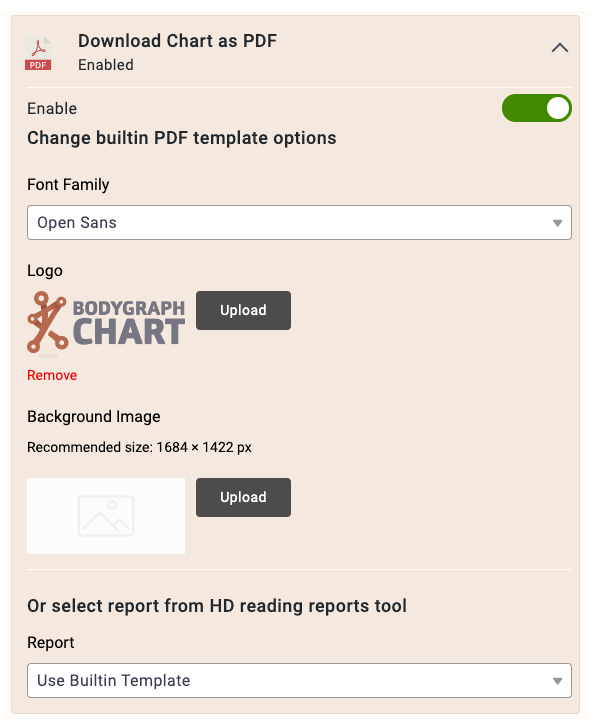
Task: Remove the current logo
Action: click(x=52, y=375)
